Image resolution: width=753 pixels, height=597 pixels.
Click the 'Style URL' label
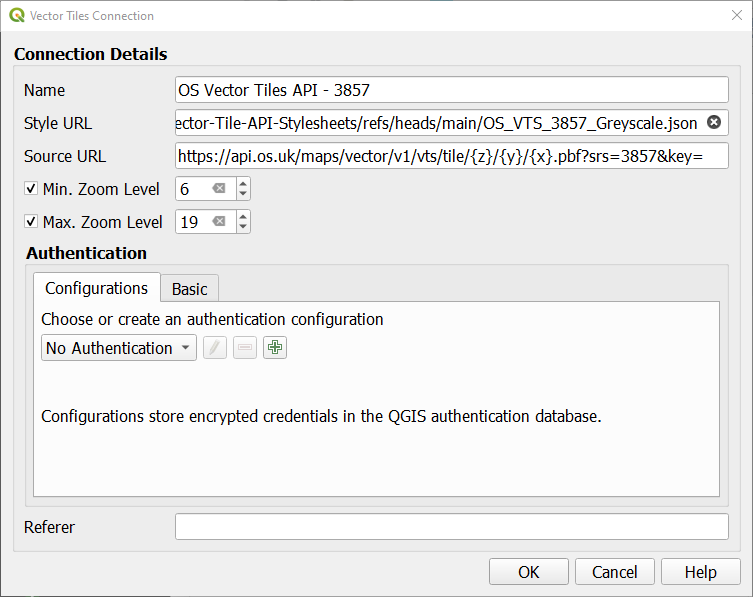[x=58, y=123]
